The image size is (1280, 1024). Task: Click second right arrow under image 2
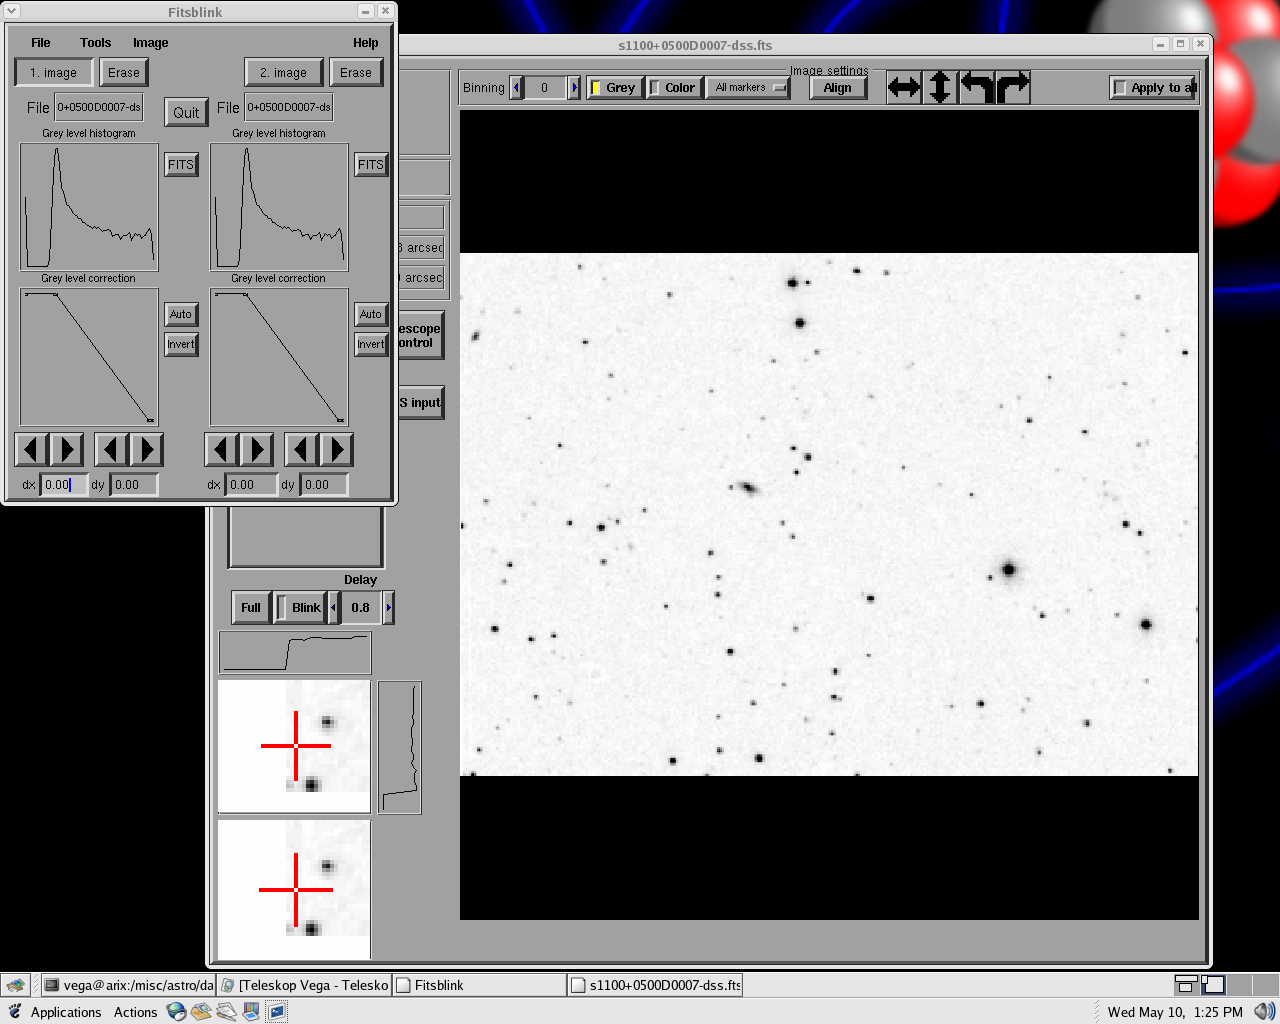click(x=337, y=450)
